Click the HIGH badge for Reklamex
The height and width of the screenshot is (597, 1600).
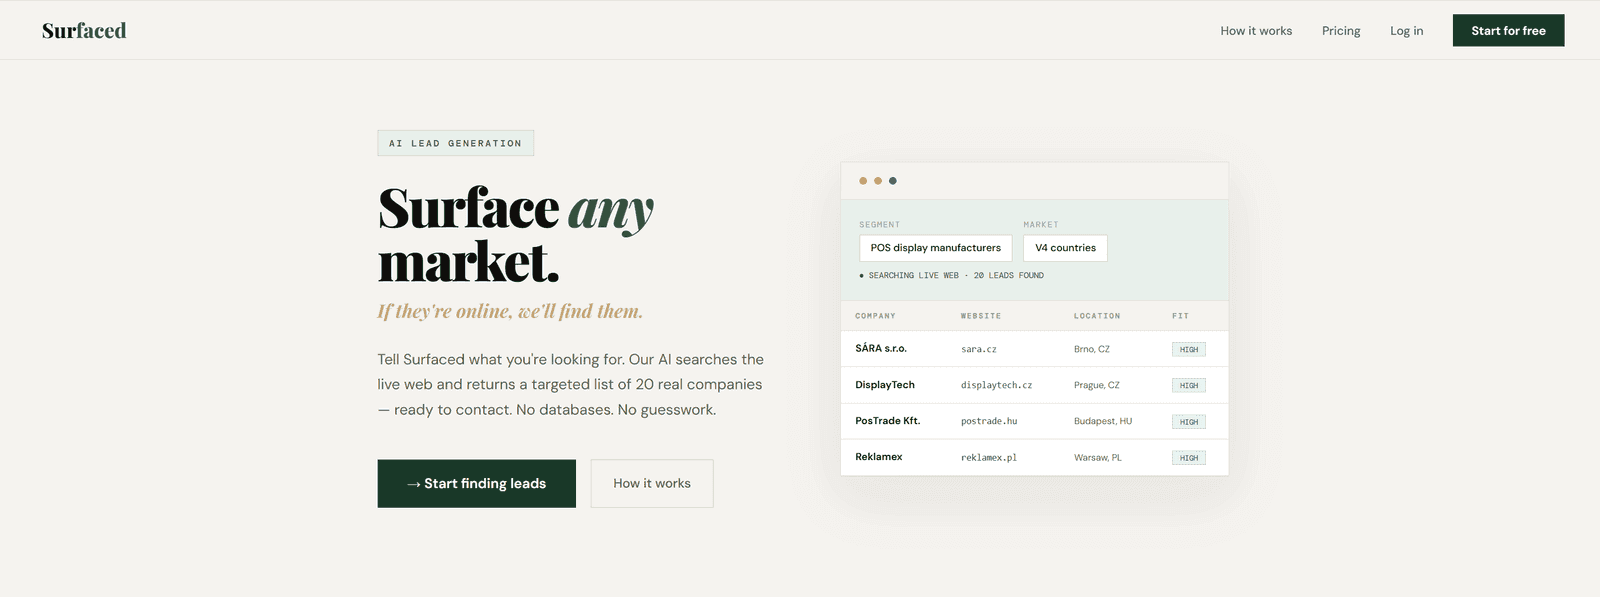(1189, 458)
